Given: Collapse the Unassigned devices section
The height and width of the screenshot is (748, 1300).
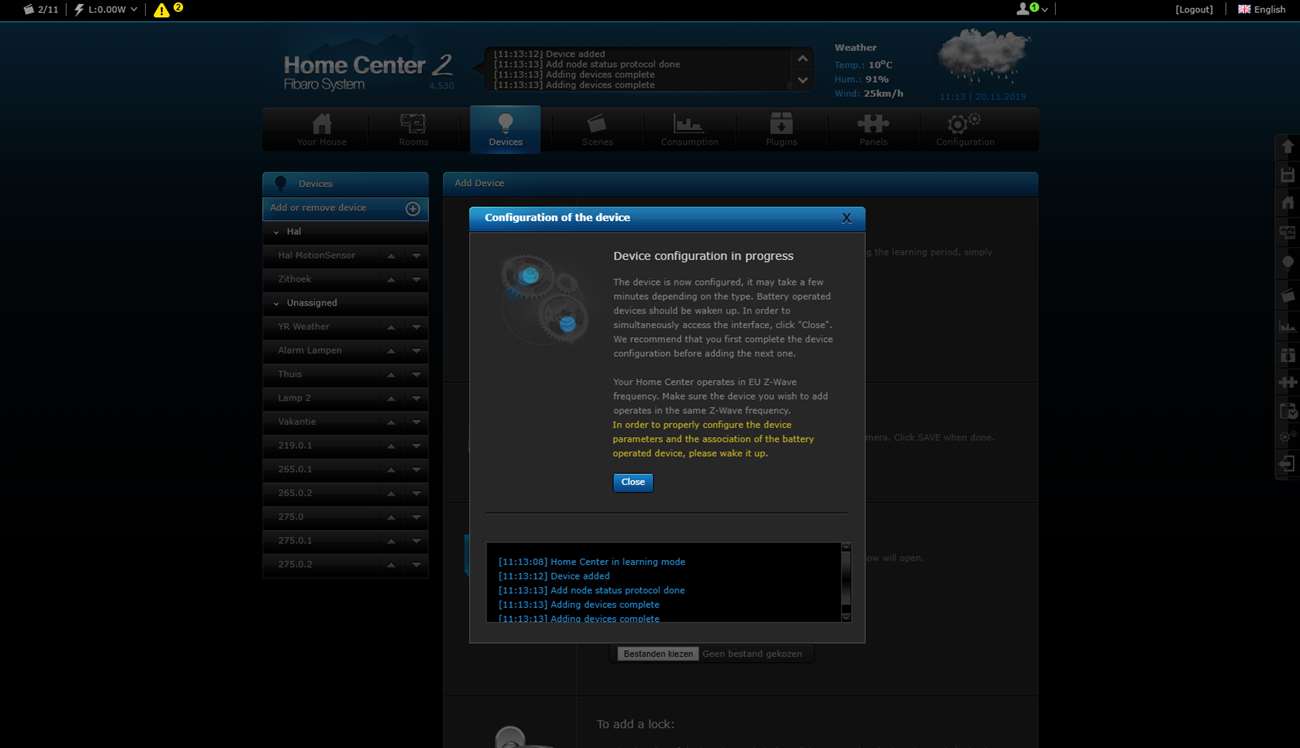Looking at the screenshot, I should [277, 303].
